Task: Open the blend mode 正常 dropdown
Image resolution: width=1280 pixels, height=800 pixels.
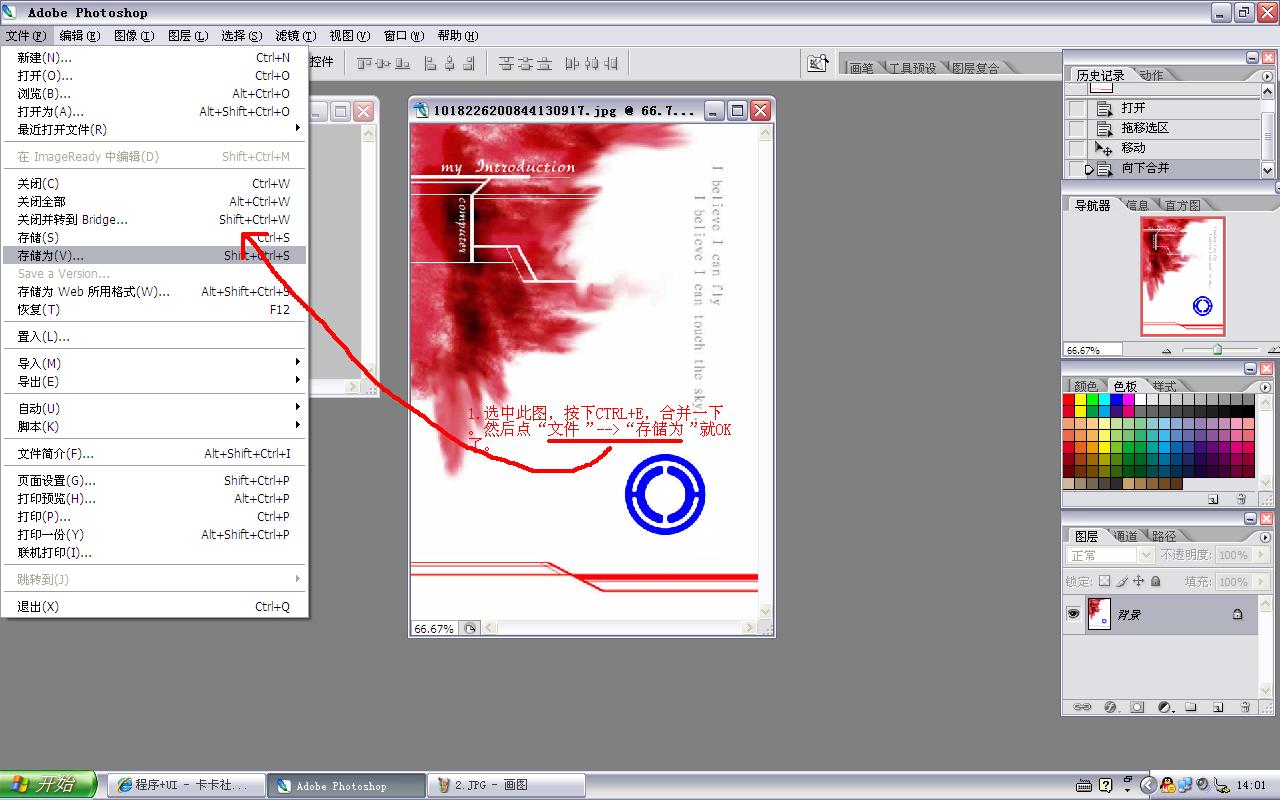Action: pos(1111,555)
